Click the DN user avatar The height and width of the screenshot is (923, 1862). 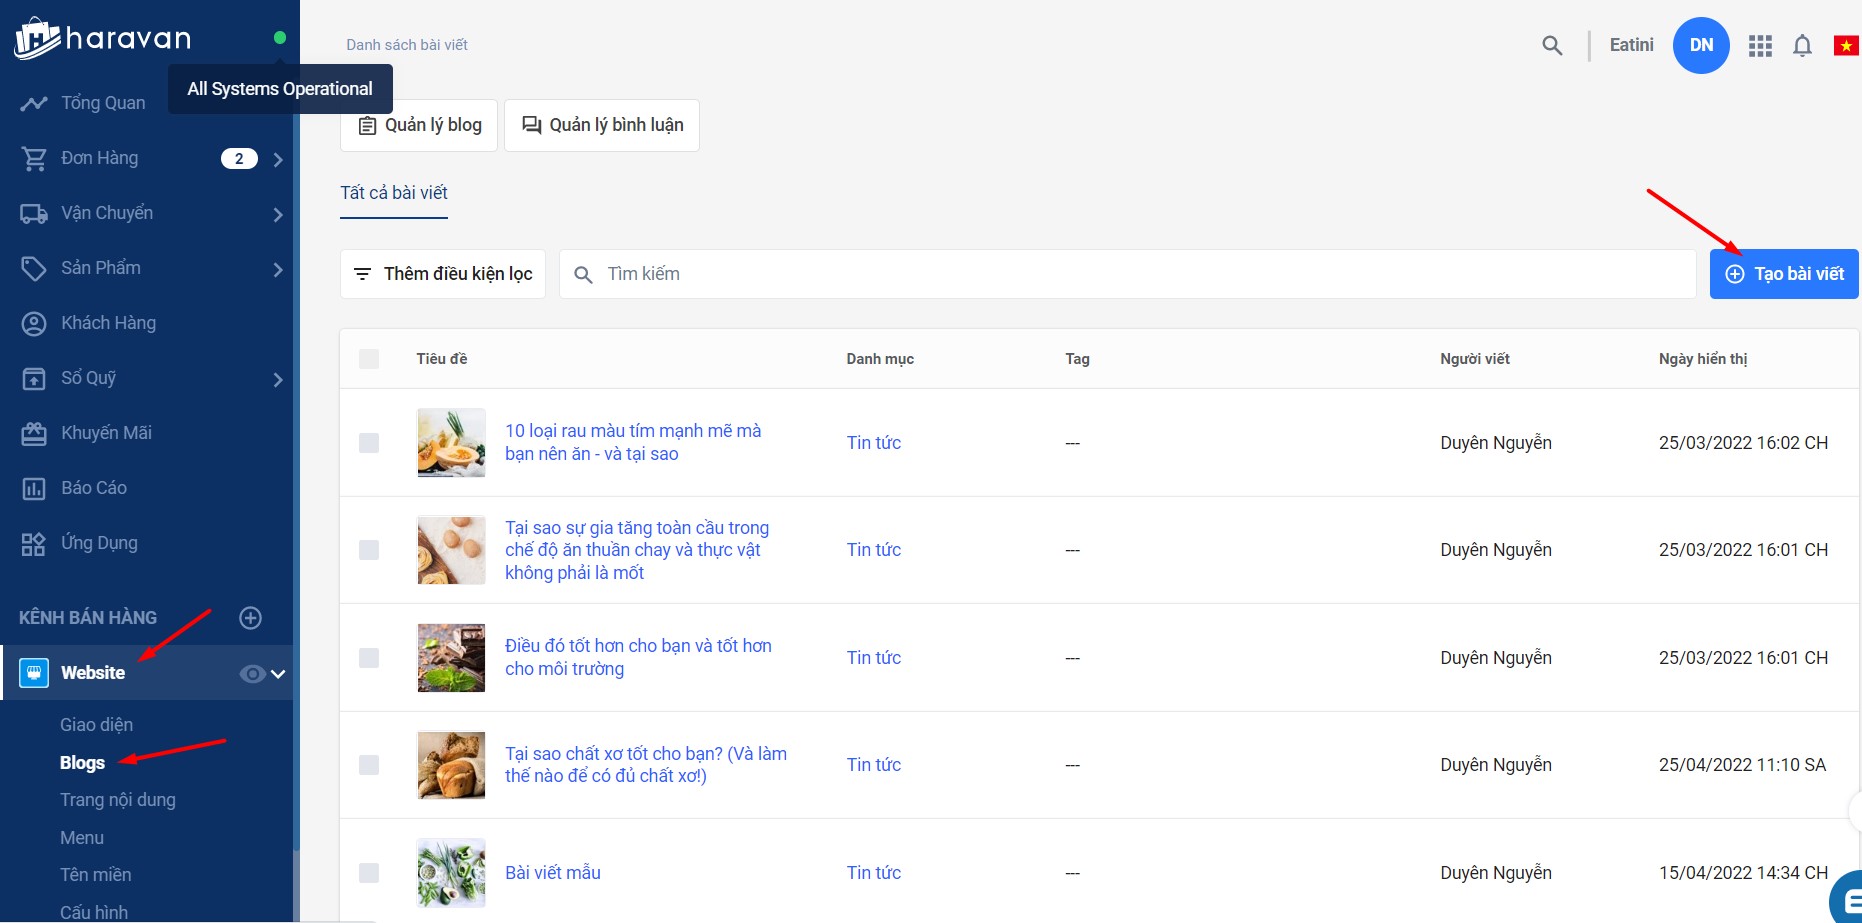click(x=1701, y=45)
